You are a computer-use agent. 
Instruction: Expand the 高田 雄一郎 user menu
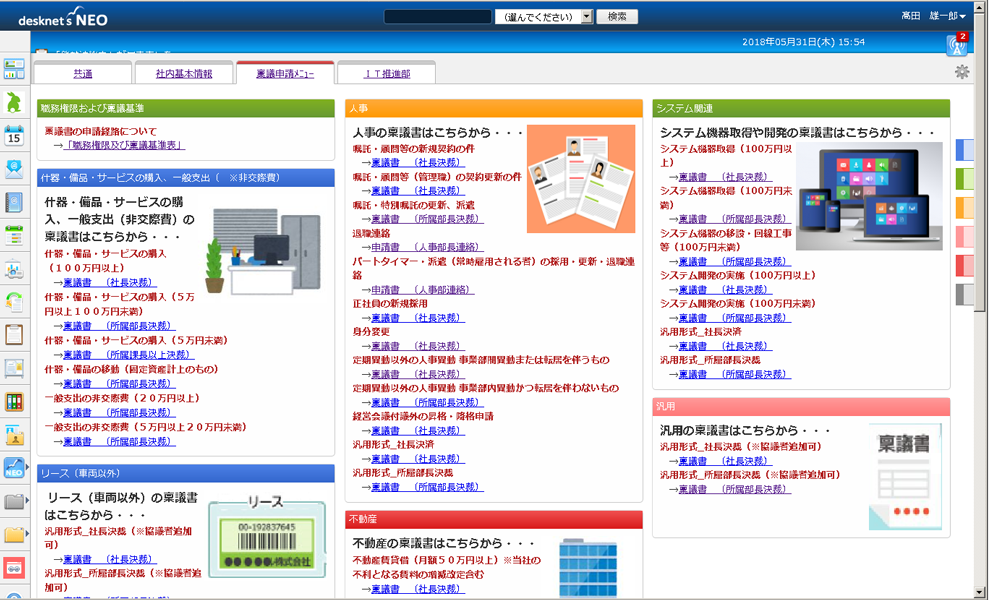(933, 17)
